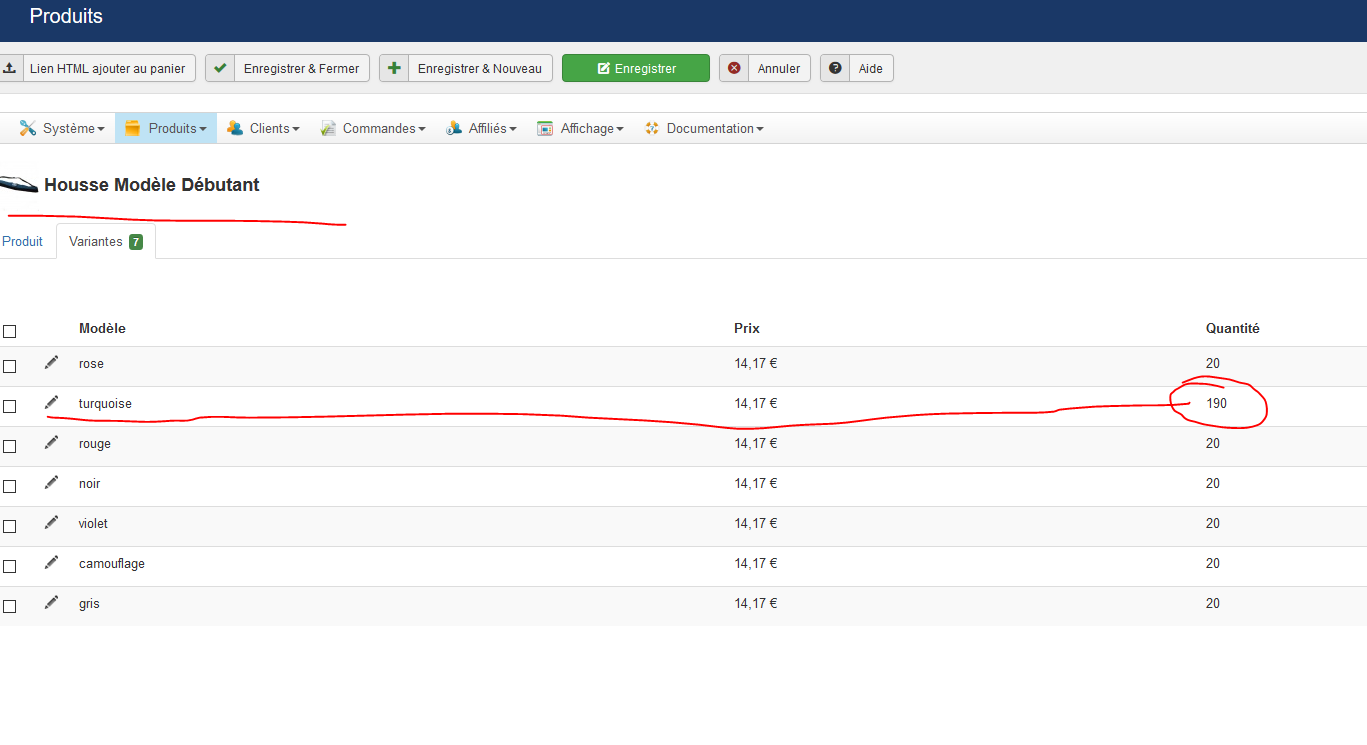Toggle the select-all checkbox in table header

click(x=10, y=331)
